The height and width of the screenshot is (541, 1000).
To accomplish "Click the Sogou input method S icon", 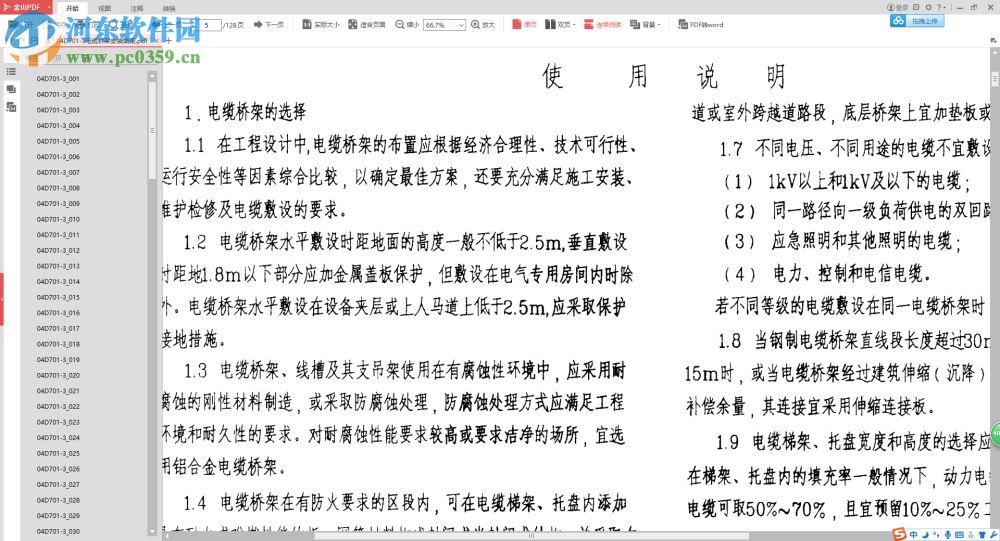I will (899, 534).
